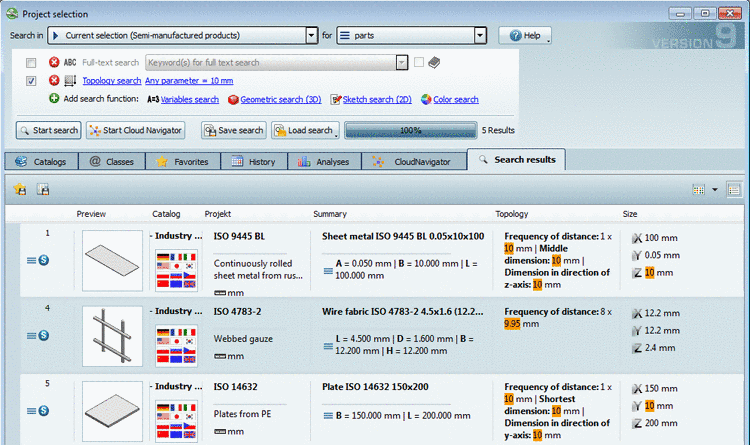Open the 'parts' dropdown arrow
750x445 pixels.
(480, 35)
